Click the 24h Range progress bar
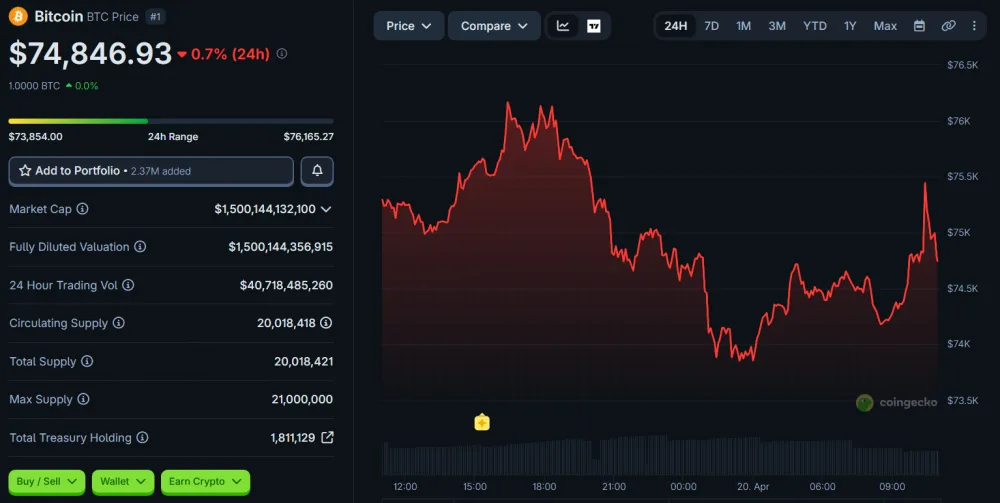Screen dimensions: 1000x503 click(x=171, y=120)
